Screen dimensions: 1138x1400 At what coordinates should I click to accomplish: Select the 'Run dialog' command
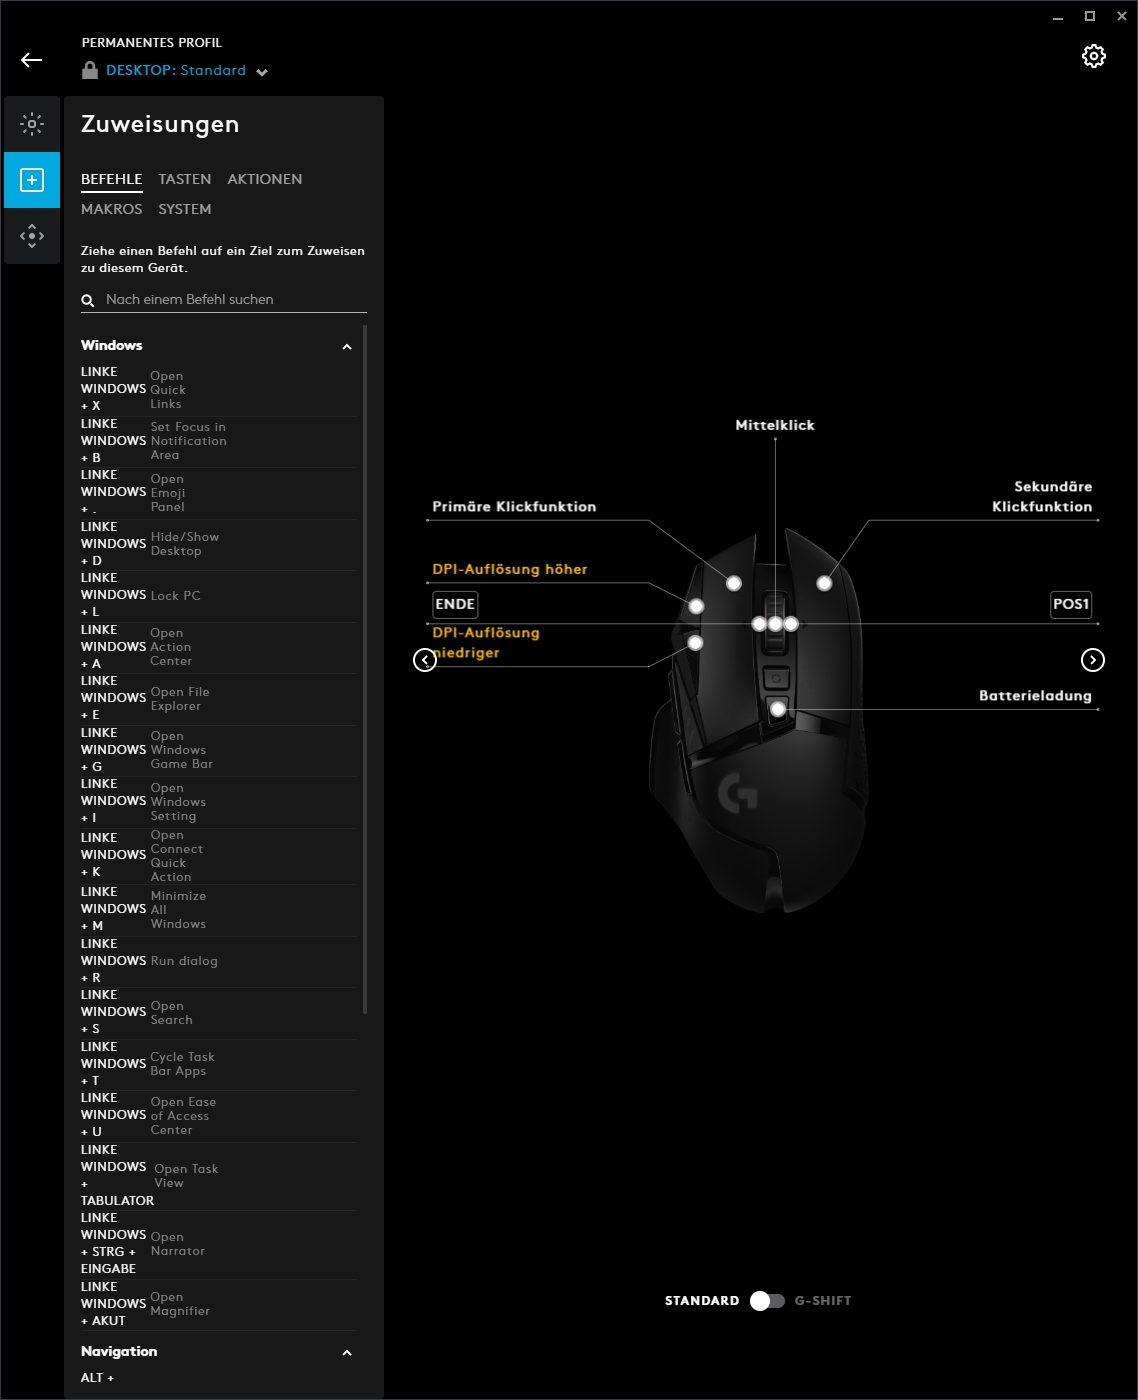[x=218, y=961]
